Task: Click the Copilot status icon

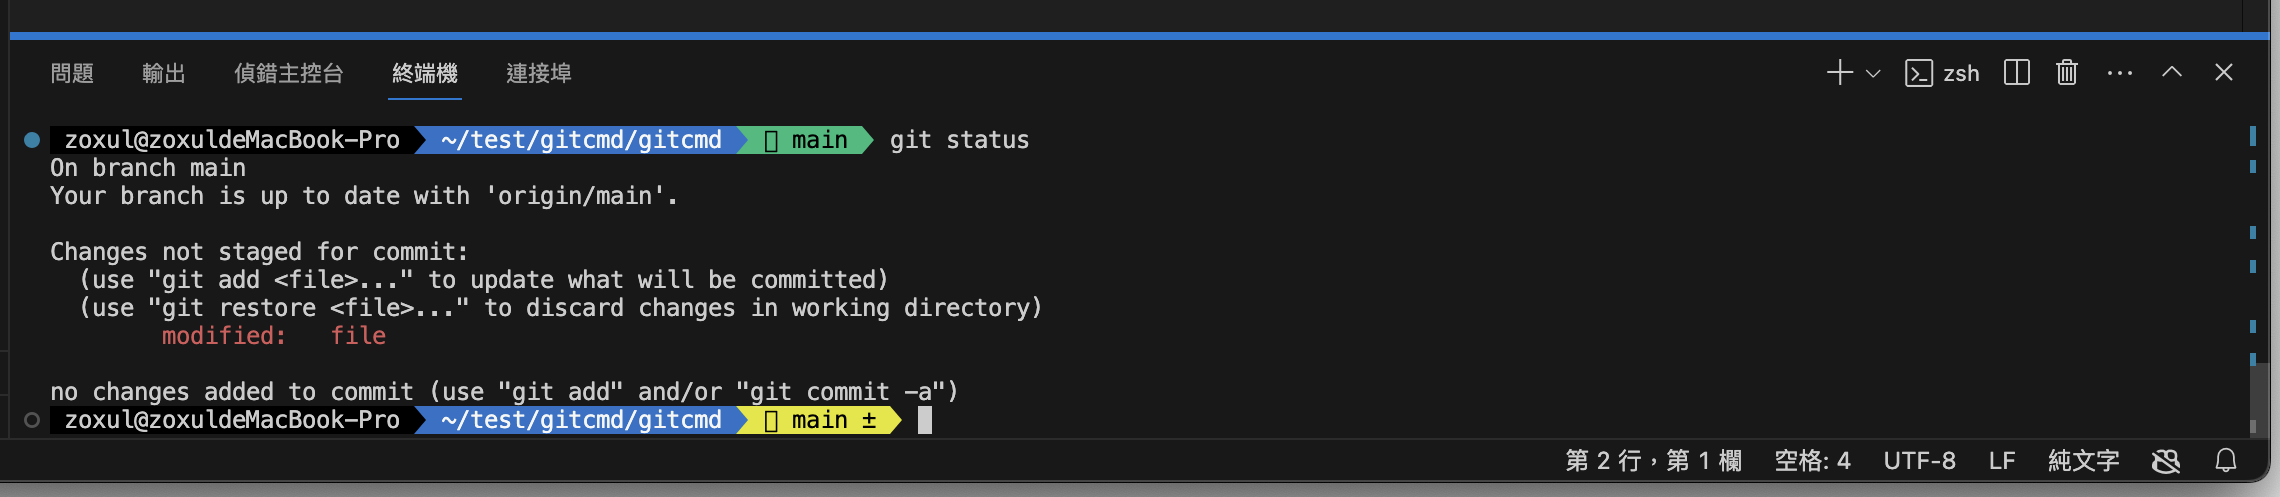Action: 2166,460
